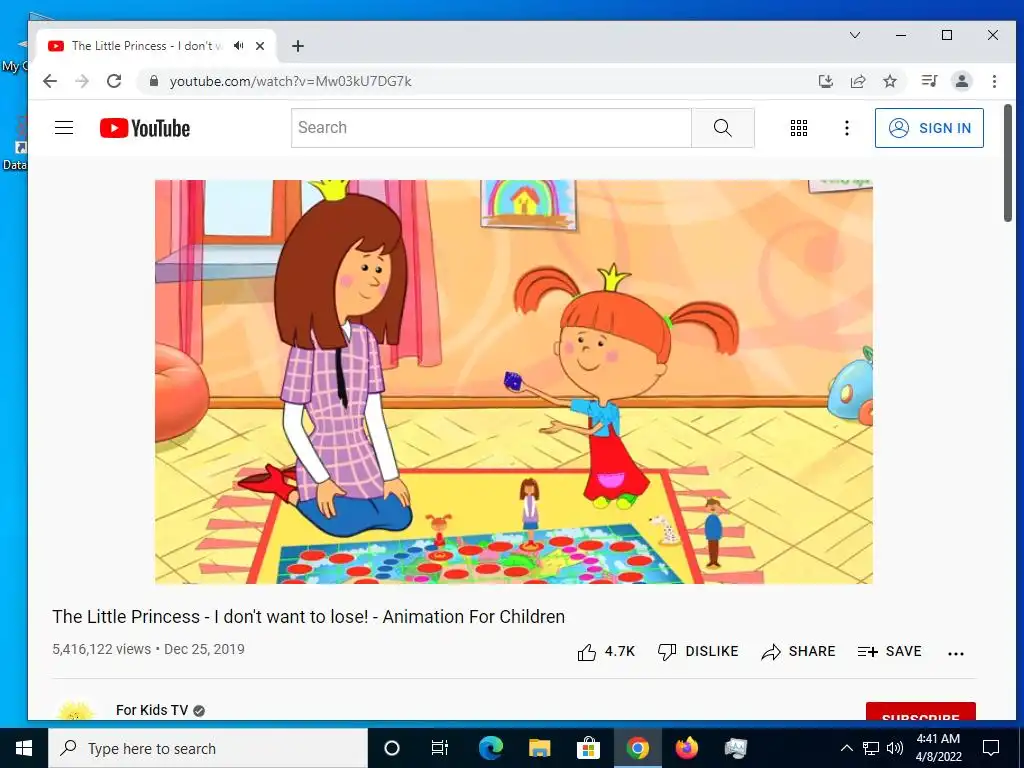Subscribe to the channel
This screenshot has height=768, width=1024.
(920, 711)
